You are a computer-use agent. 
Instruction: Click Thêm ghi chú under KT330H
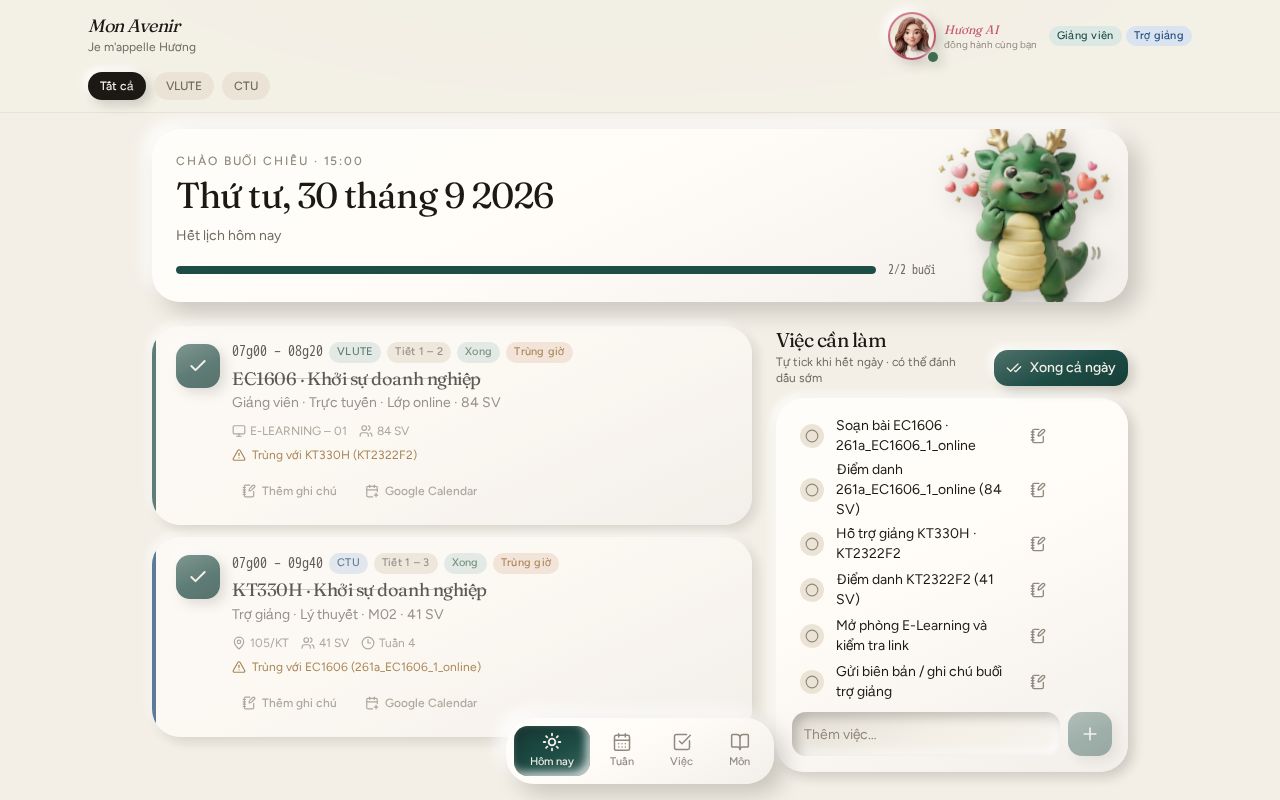pyautogui.click(x=290, y=703)
